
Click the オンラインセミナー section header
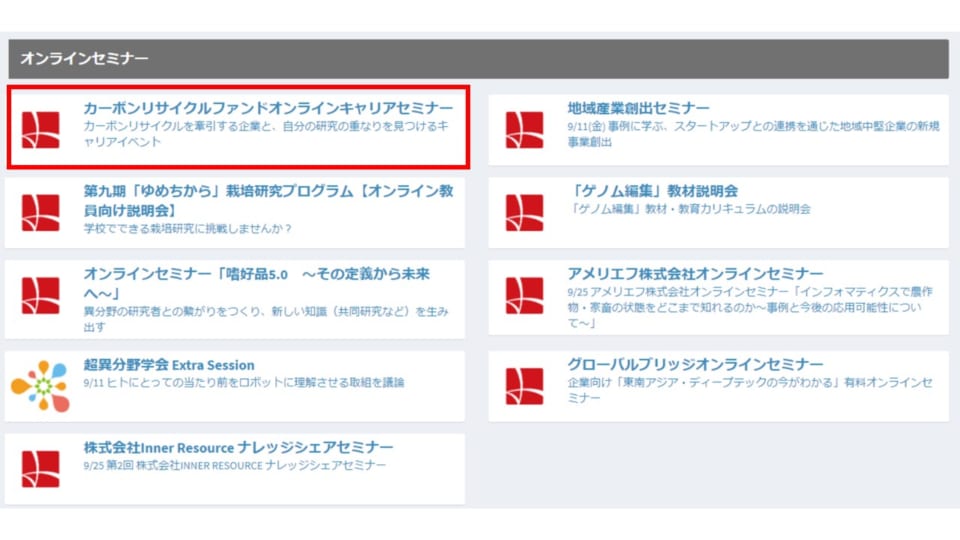coord(478,59)
